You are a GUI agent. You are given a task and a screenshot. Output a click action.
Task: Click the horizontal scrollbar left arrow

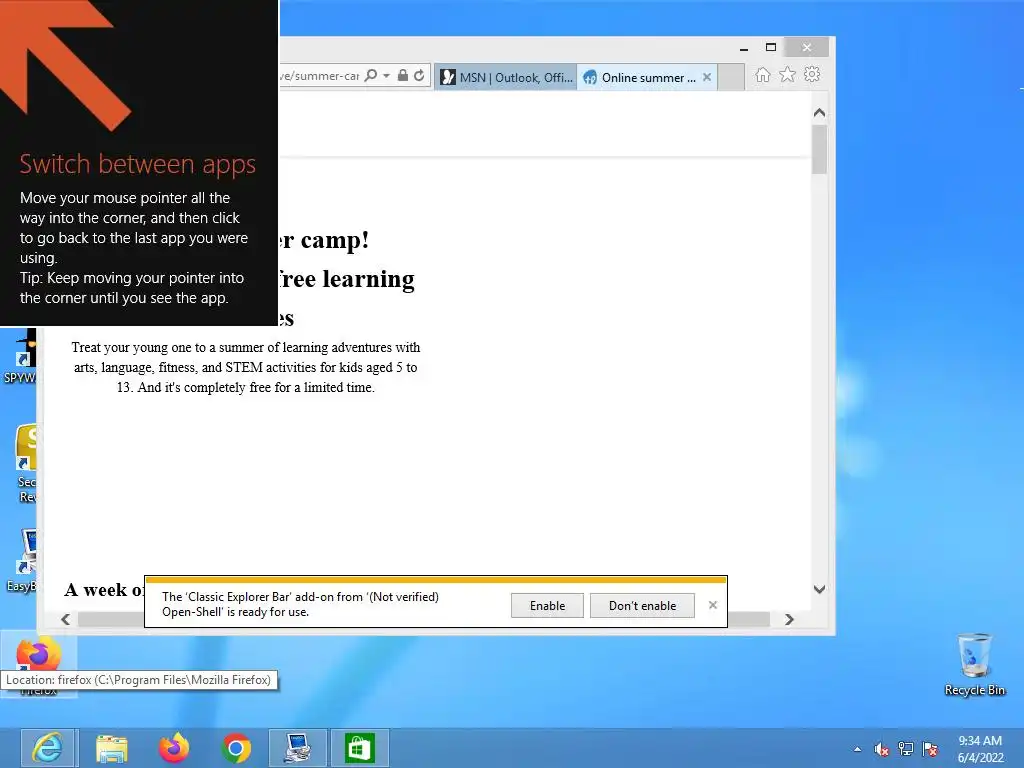pyautogui.click(x=65, y=619)
